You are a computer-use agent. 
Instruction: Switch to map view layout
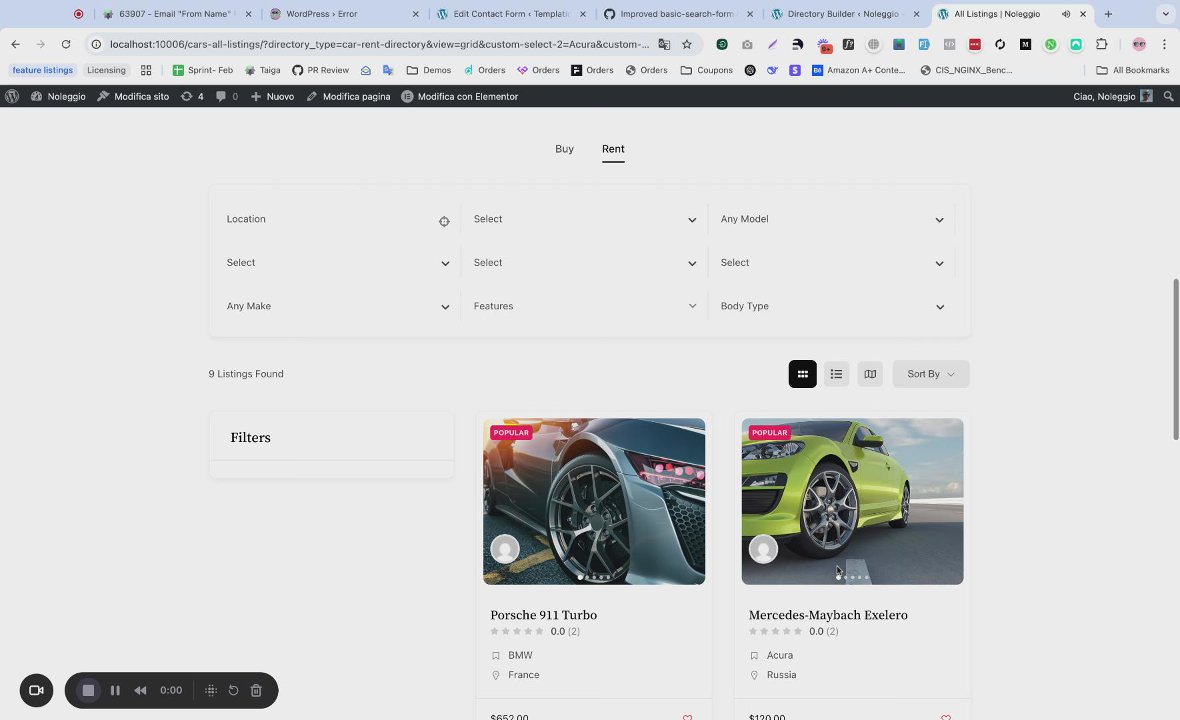click(870, 374)
